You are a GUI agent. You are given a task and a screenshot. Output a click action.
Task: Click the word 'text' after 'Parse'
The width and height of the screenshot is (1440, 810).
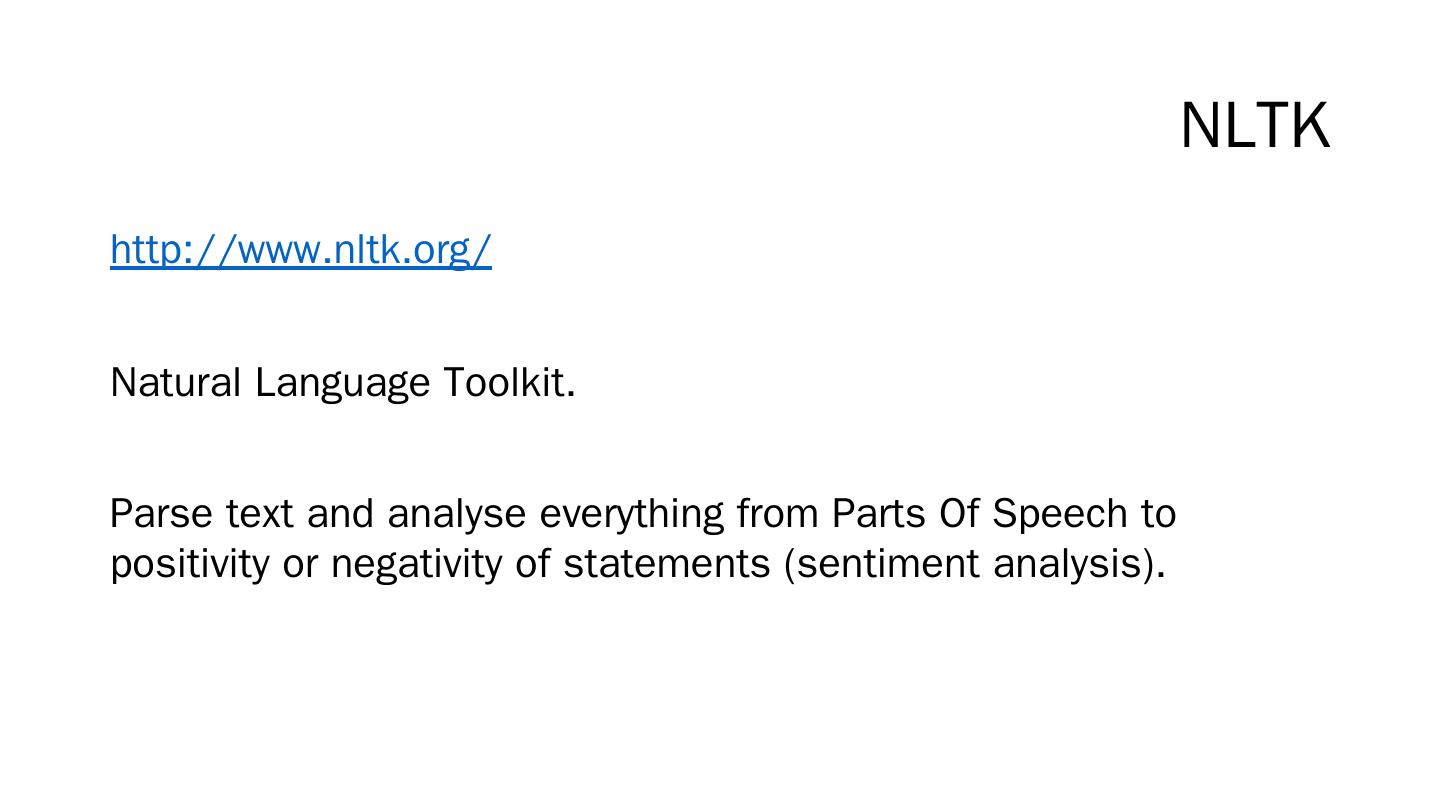coord(259,514)
